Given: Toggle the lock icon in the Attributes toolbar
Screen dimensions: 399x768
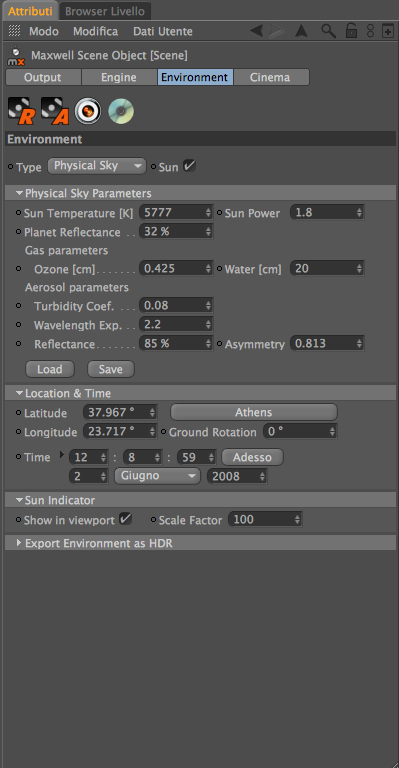Looking at the screenshot, I should click(x=351, y=31).
